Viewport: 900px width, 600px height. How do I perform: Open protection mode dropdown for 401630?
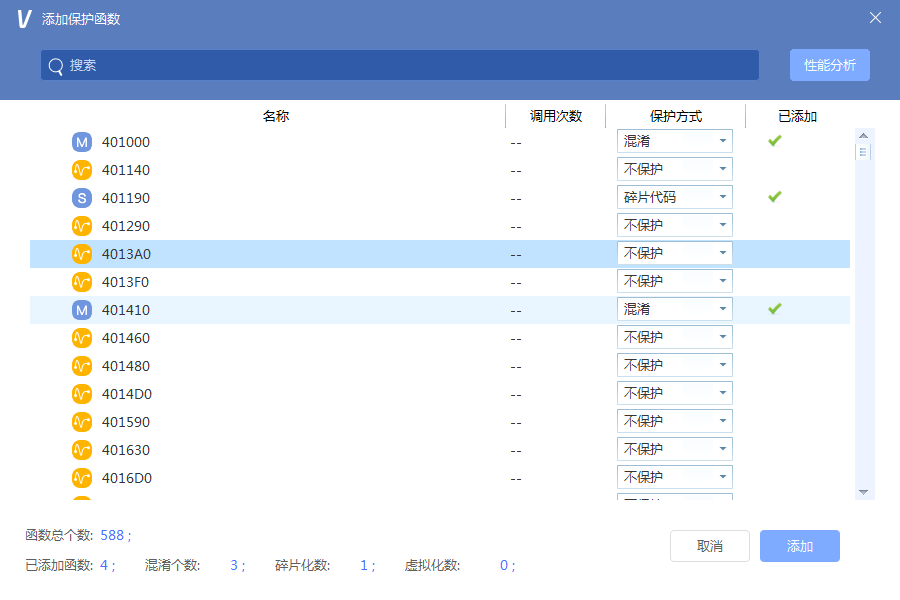click(x=674, y=449)
